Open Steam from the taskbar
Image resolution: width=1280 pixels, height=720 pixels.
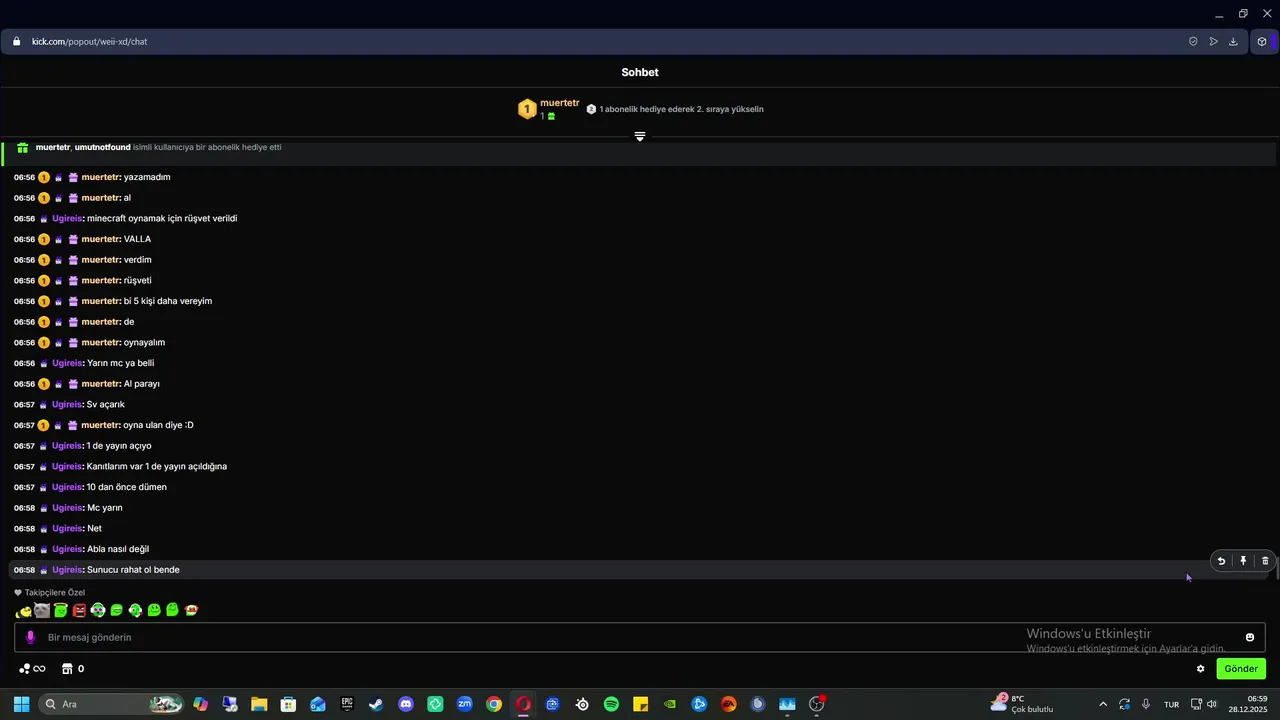click(x=376, y=704)
